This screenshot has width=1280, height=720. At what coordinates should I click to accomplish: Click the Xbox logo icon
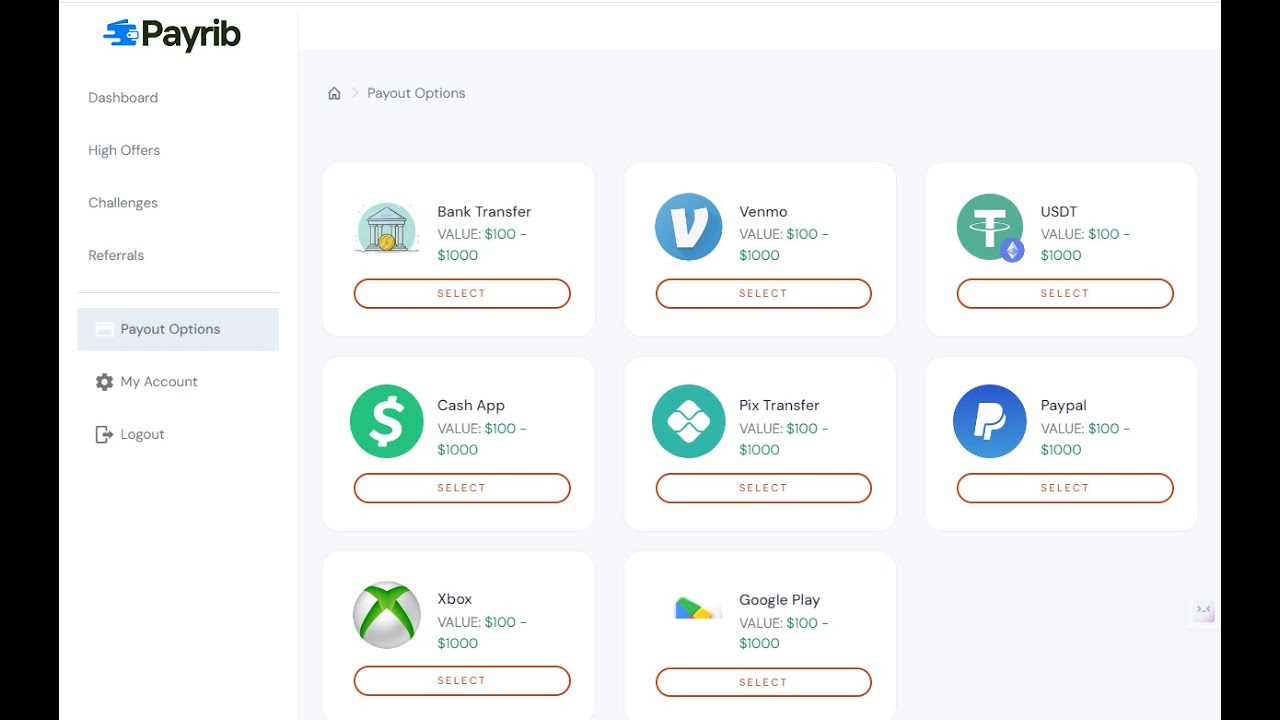(x=387, y=615)
